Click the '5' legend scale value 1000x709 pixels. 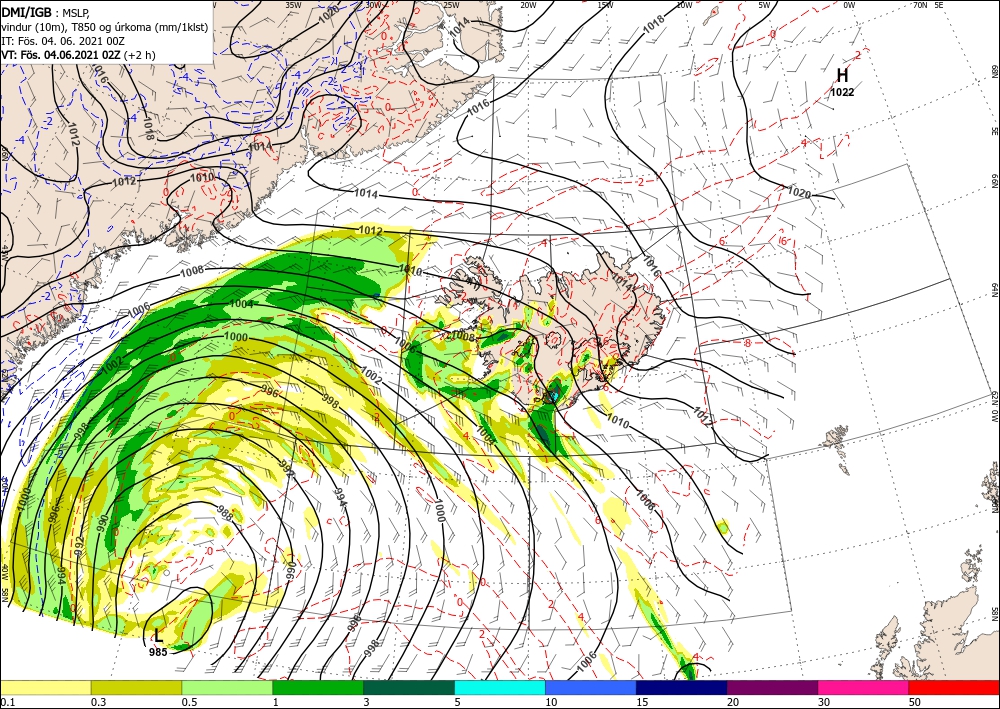tap(458, 702)
